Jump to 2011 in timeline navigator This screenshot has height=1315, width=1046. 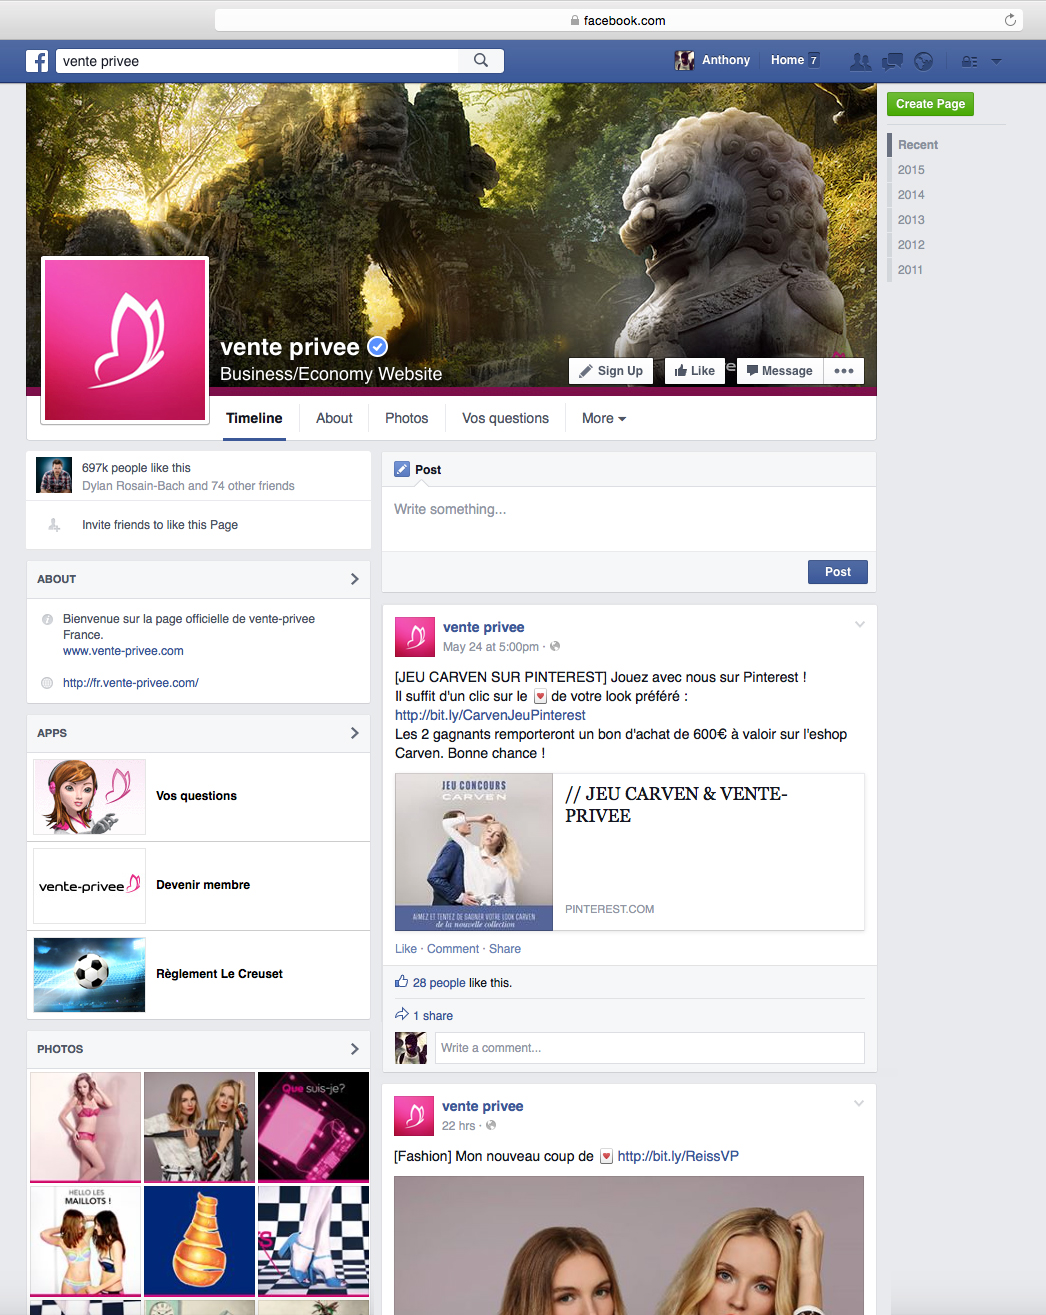pyautogui.click(x=910, y=270)
